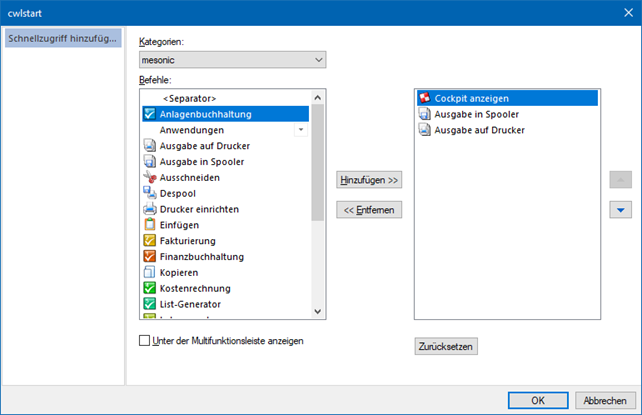Click the command list scrollbar down arrow
The height and width of the screenshot is (415, 642).
[x=318, y=312]
